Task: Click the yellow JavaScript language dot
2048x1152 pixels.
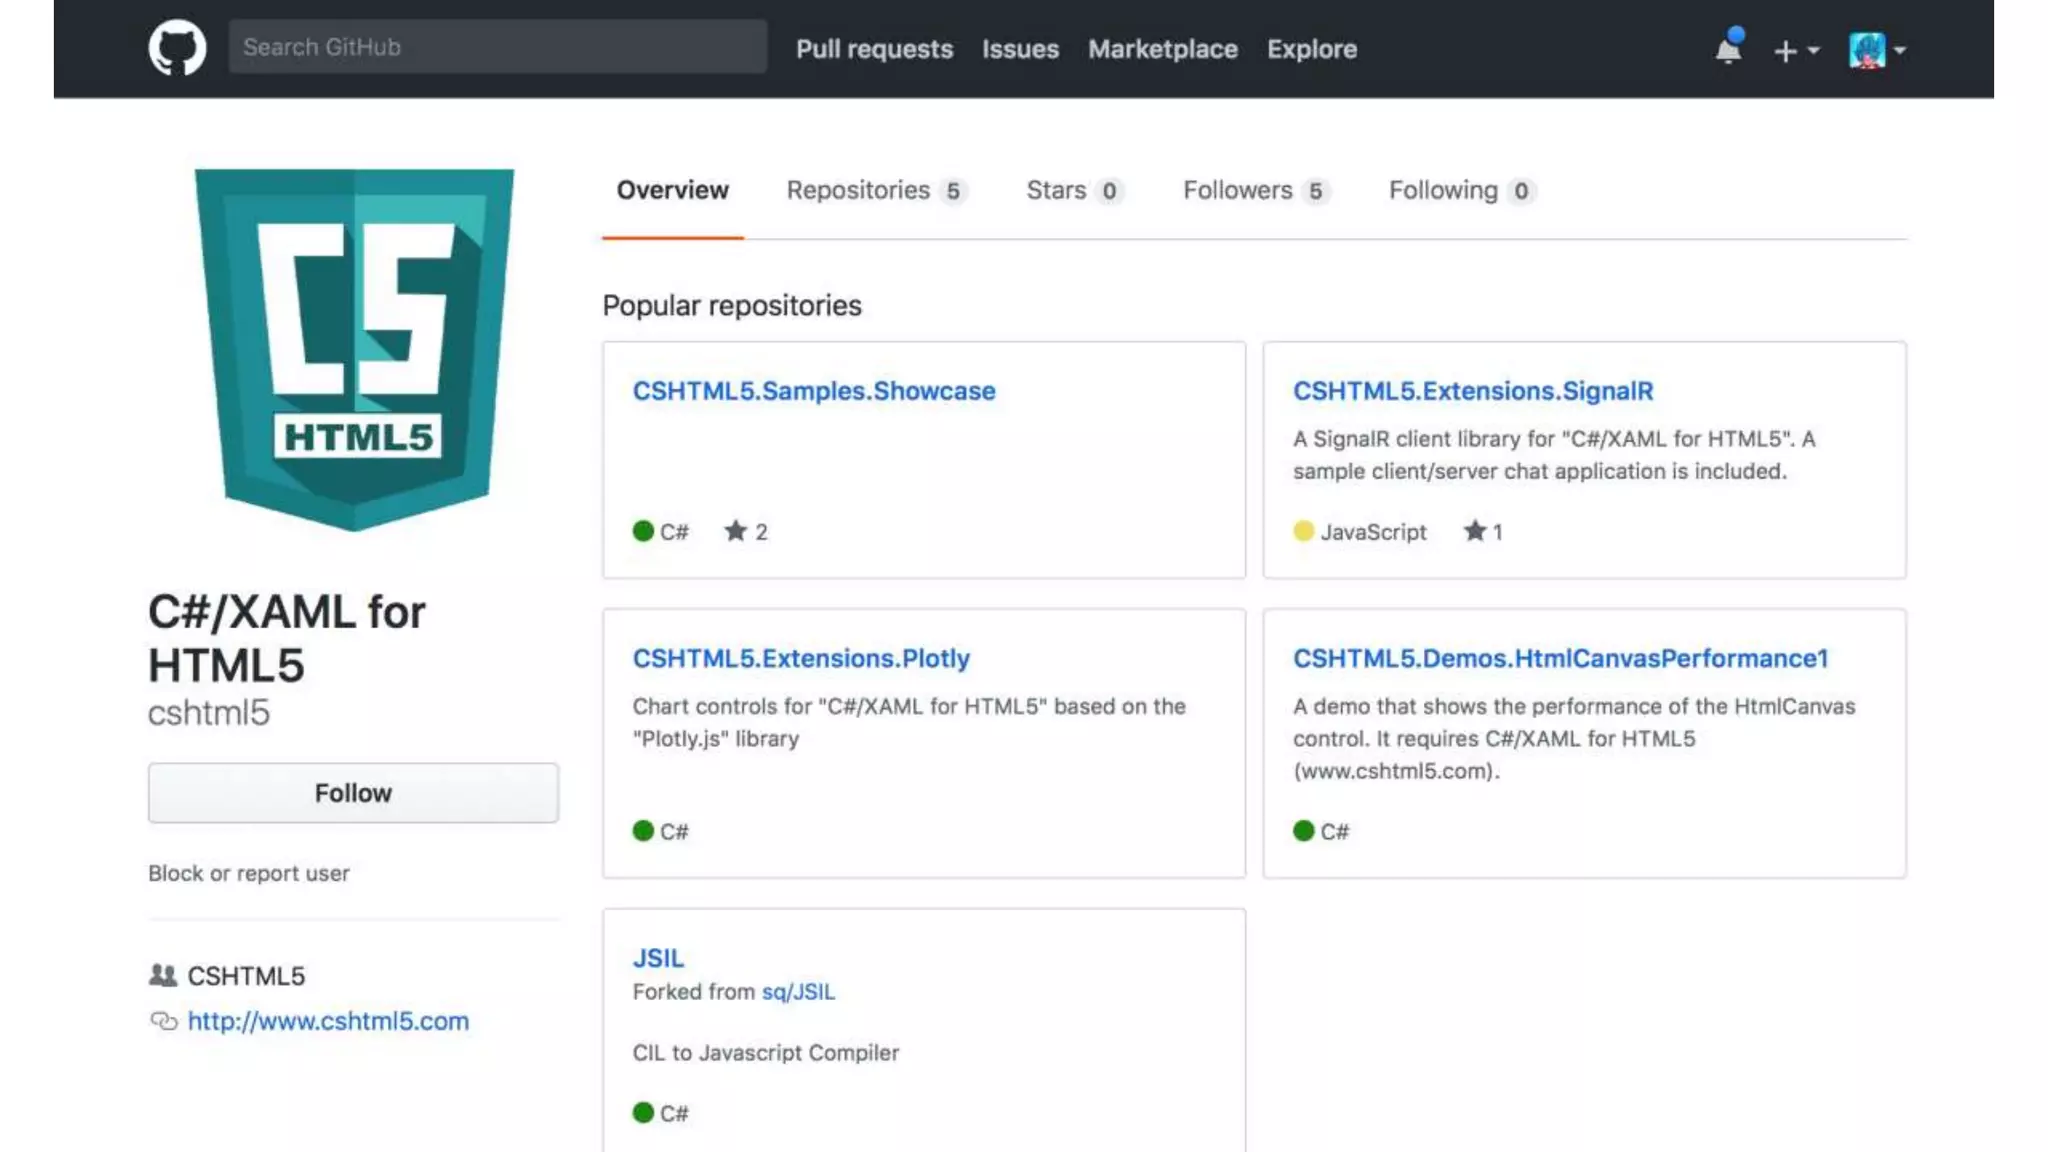Action: (x=1303, y=531)
